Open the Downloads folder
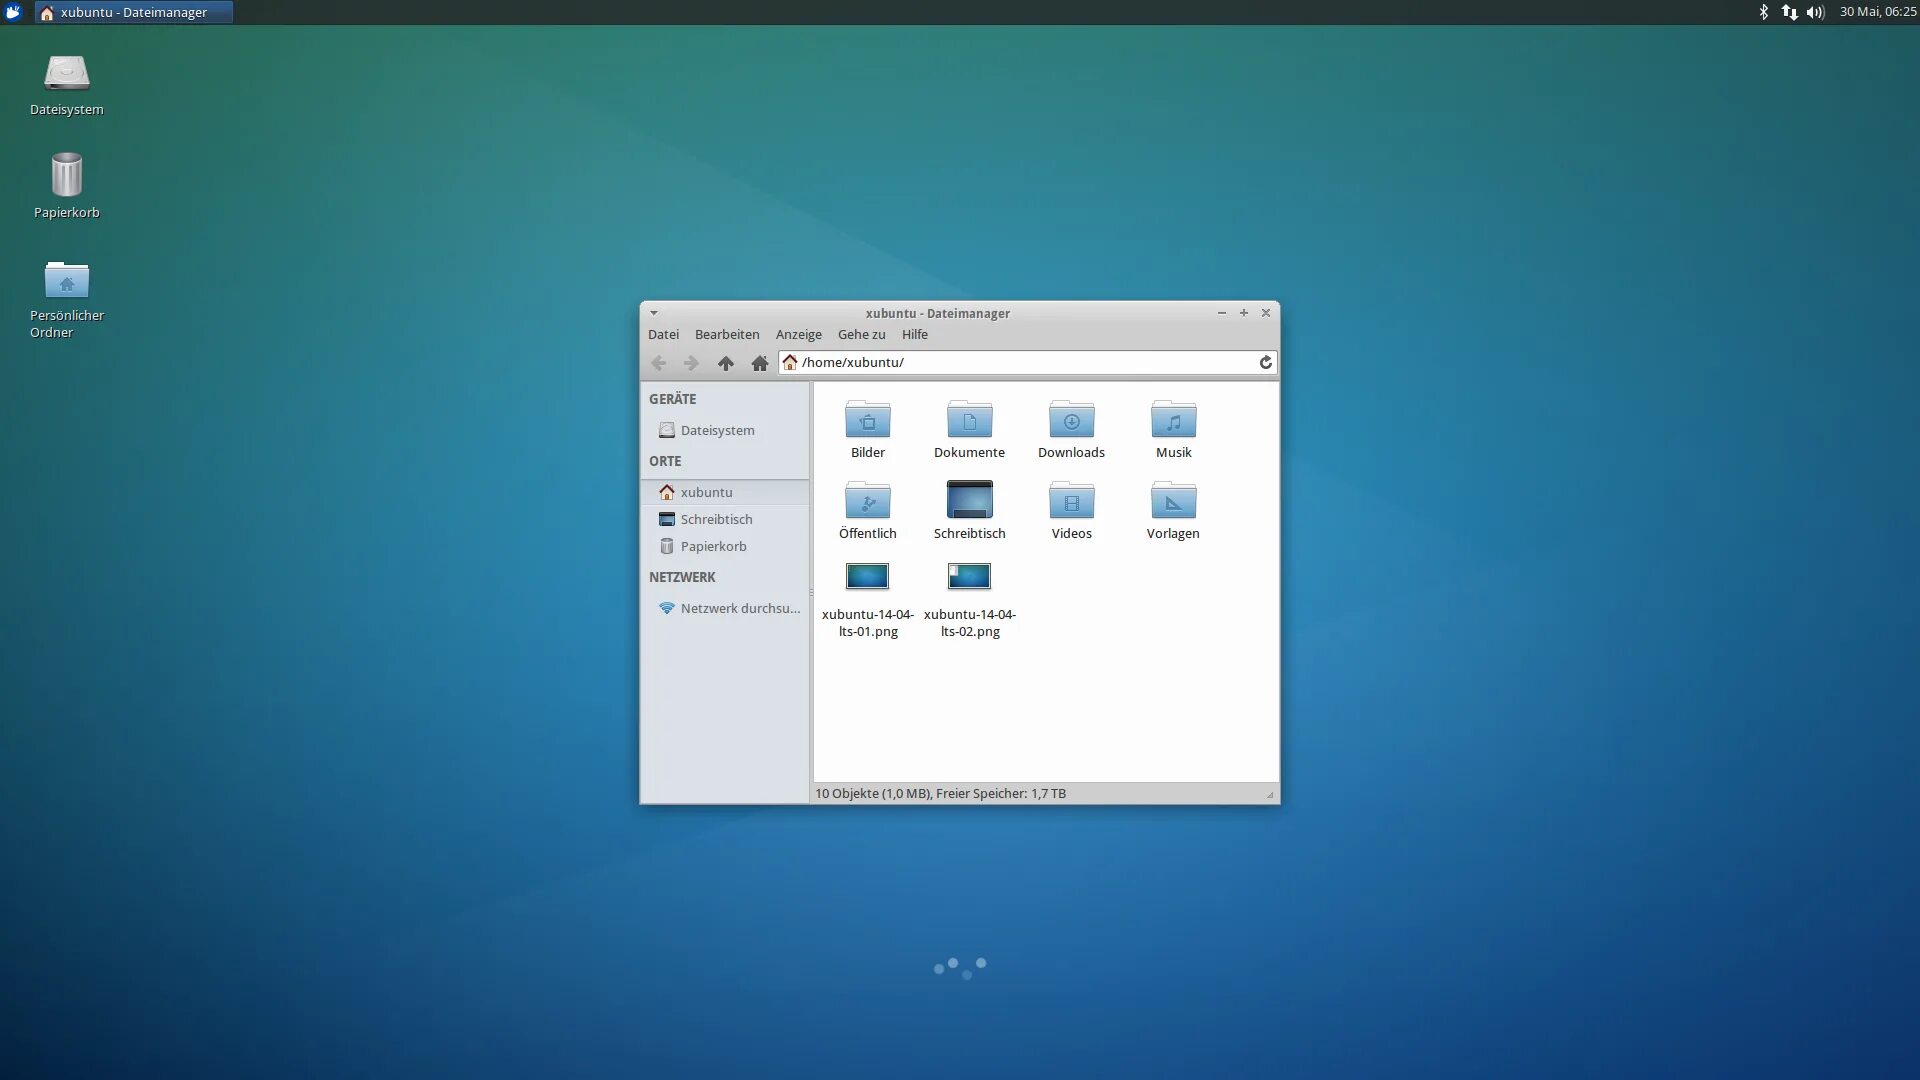The height and width of the screenshot is (1080, 1920). (1071, 421)
